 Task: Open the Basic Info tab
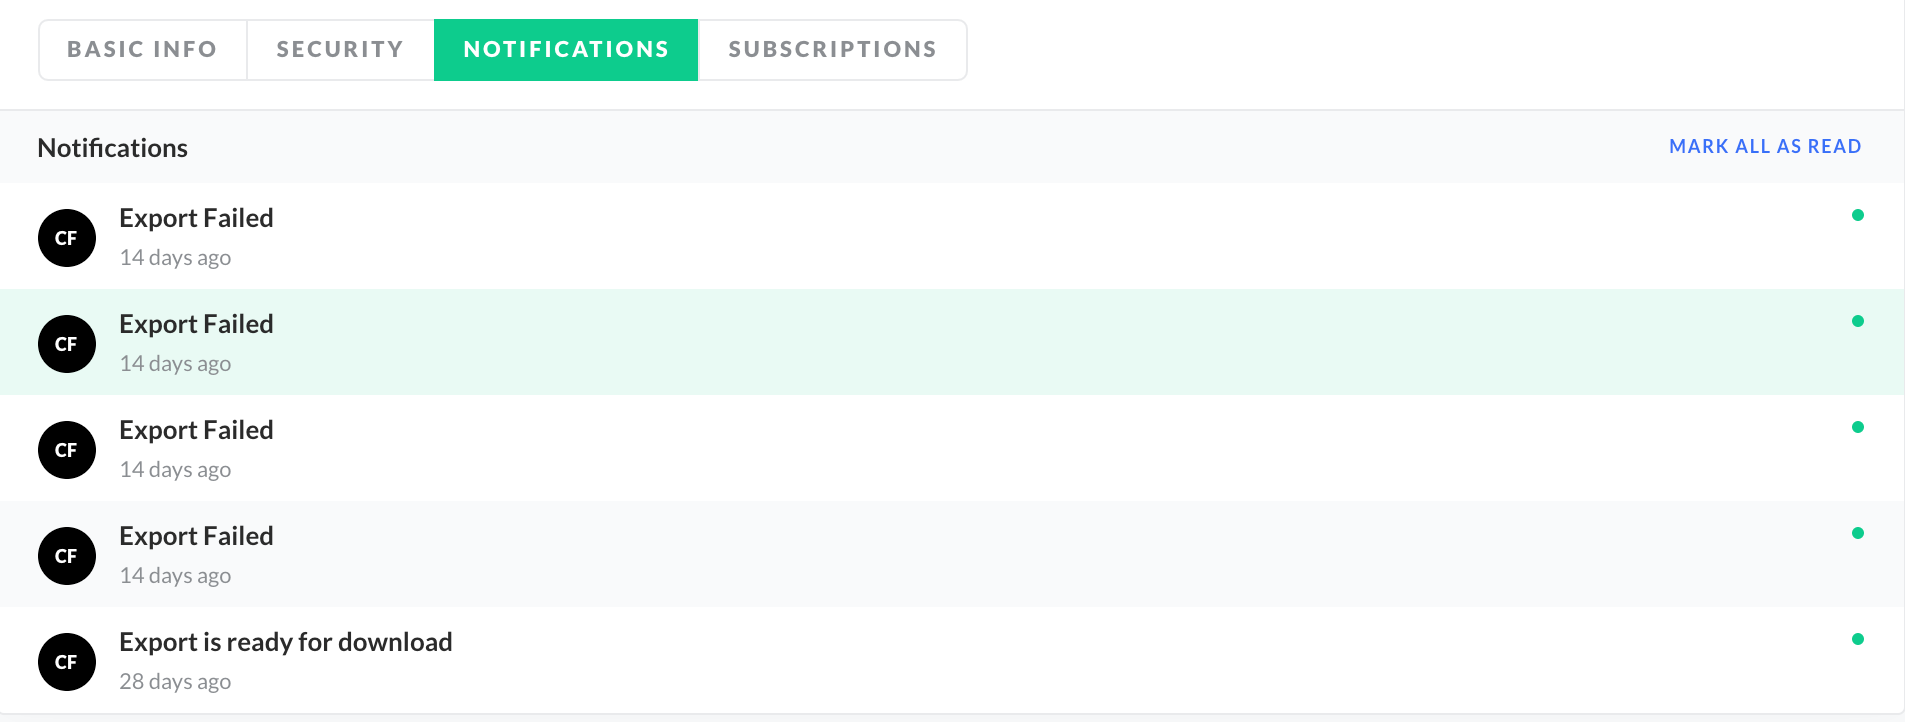pos(142,50)
